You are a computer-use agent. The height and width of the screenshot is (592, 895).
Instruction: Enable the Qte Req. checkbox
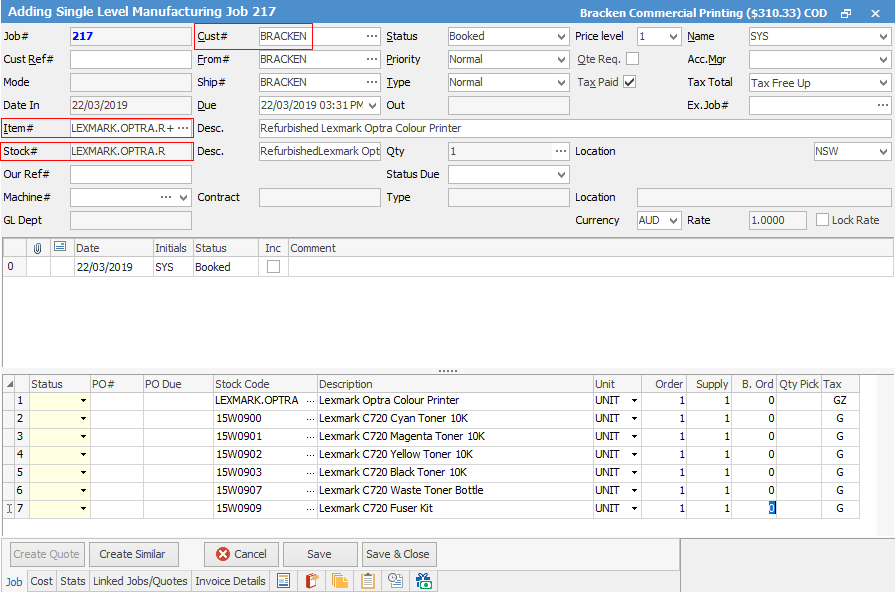(x=632, y=59)
